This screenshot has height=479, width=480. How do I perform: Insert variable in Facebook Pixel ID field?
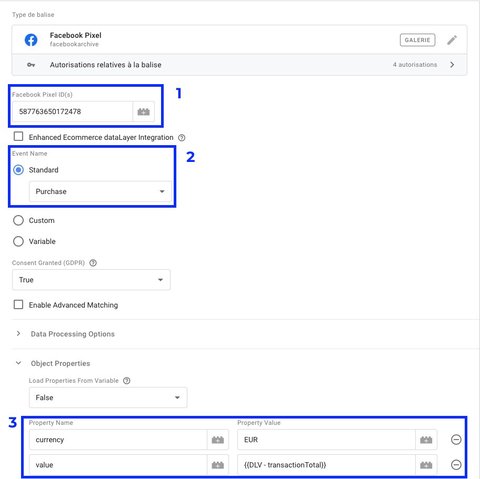click(x=144, y=112)
